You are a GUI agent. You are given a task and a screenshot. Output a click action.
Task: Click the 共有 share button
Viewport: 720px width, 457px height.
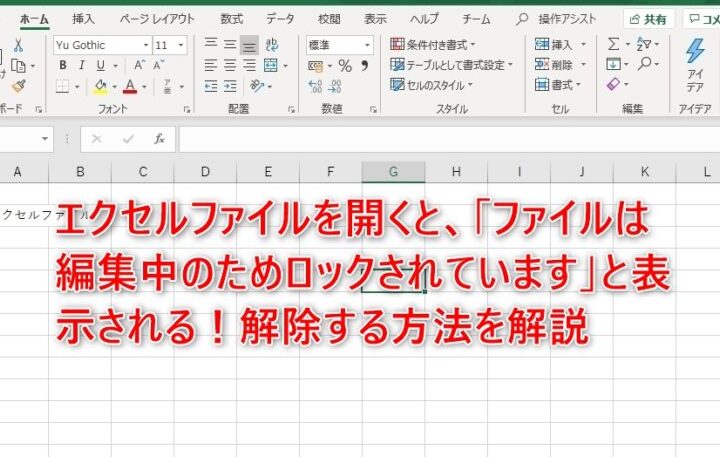click(x=648, y=18)
